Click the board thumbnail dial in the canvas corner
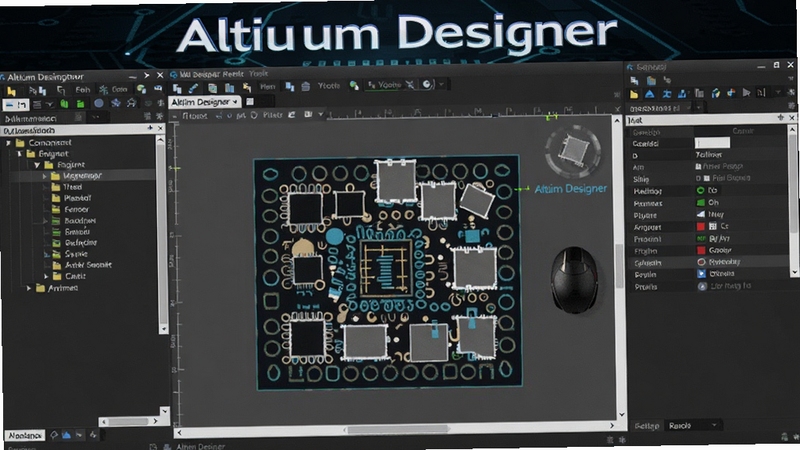800x450 pixels. [x=573, y=151]
